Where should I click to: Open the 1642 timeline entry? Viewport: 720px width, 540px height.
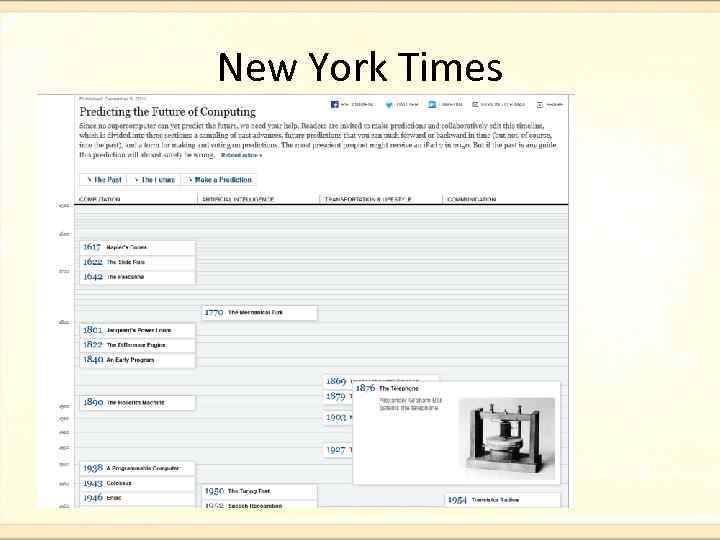[x=137, y=277]
